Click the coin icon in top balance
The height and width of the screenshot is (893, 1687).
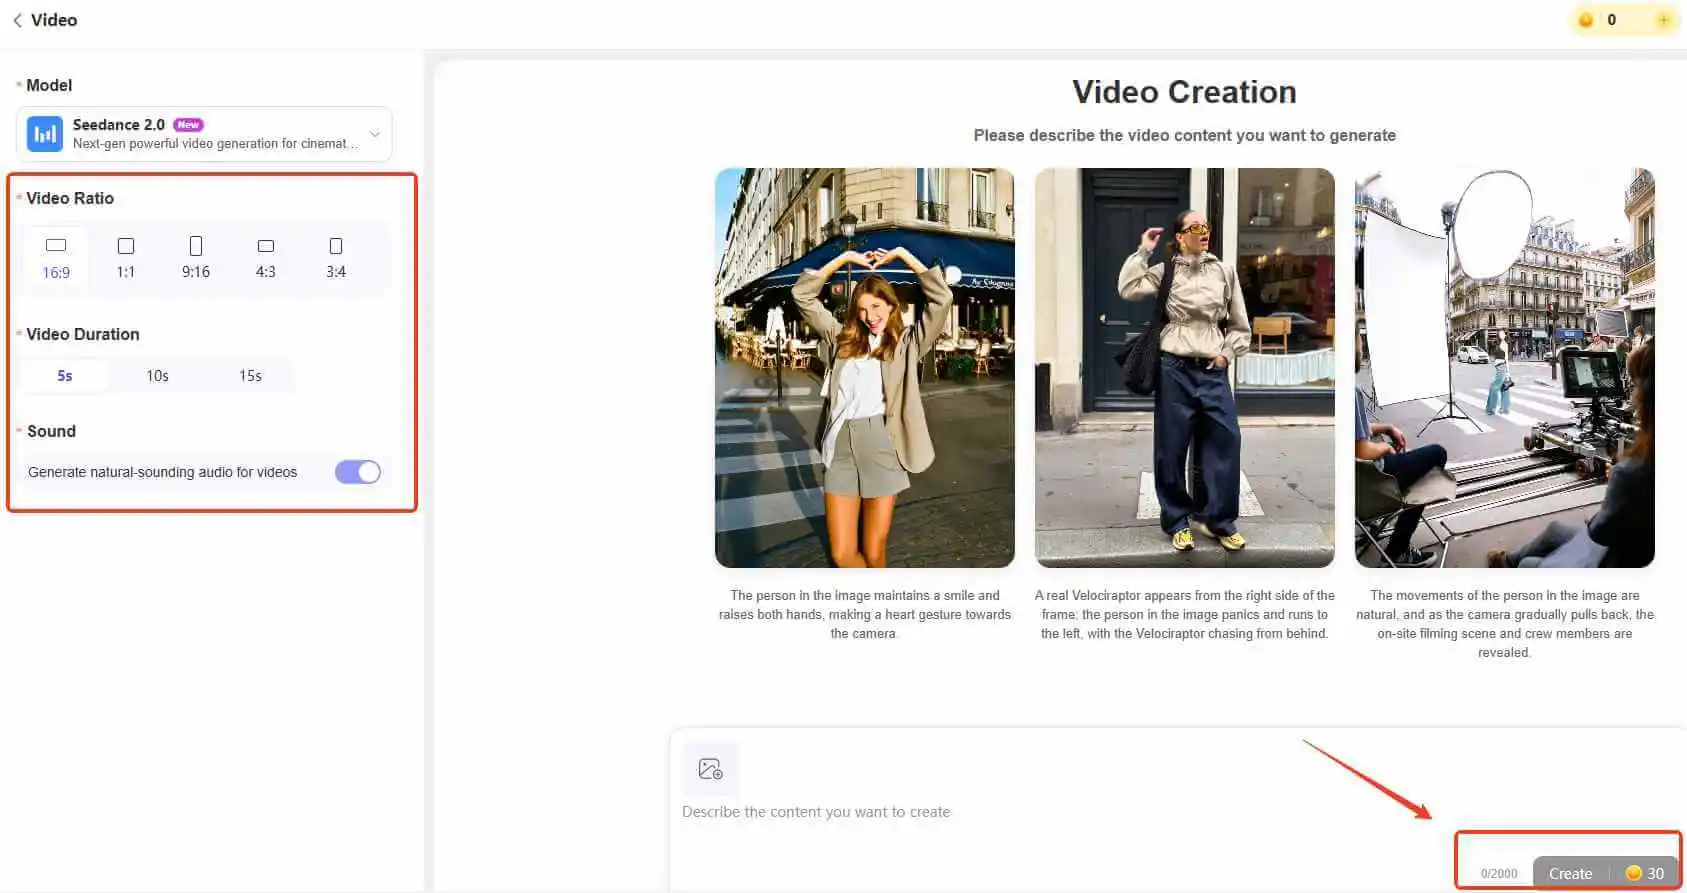pyautogui.click(x=1586, y=20)
